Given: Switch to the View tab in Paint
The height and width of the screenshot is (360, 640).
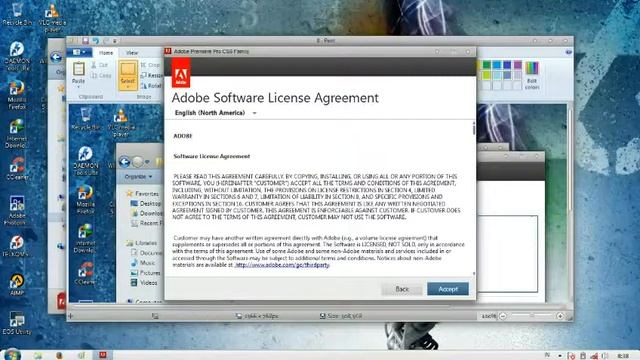Looking at the screenshot, I should [132, 53].
